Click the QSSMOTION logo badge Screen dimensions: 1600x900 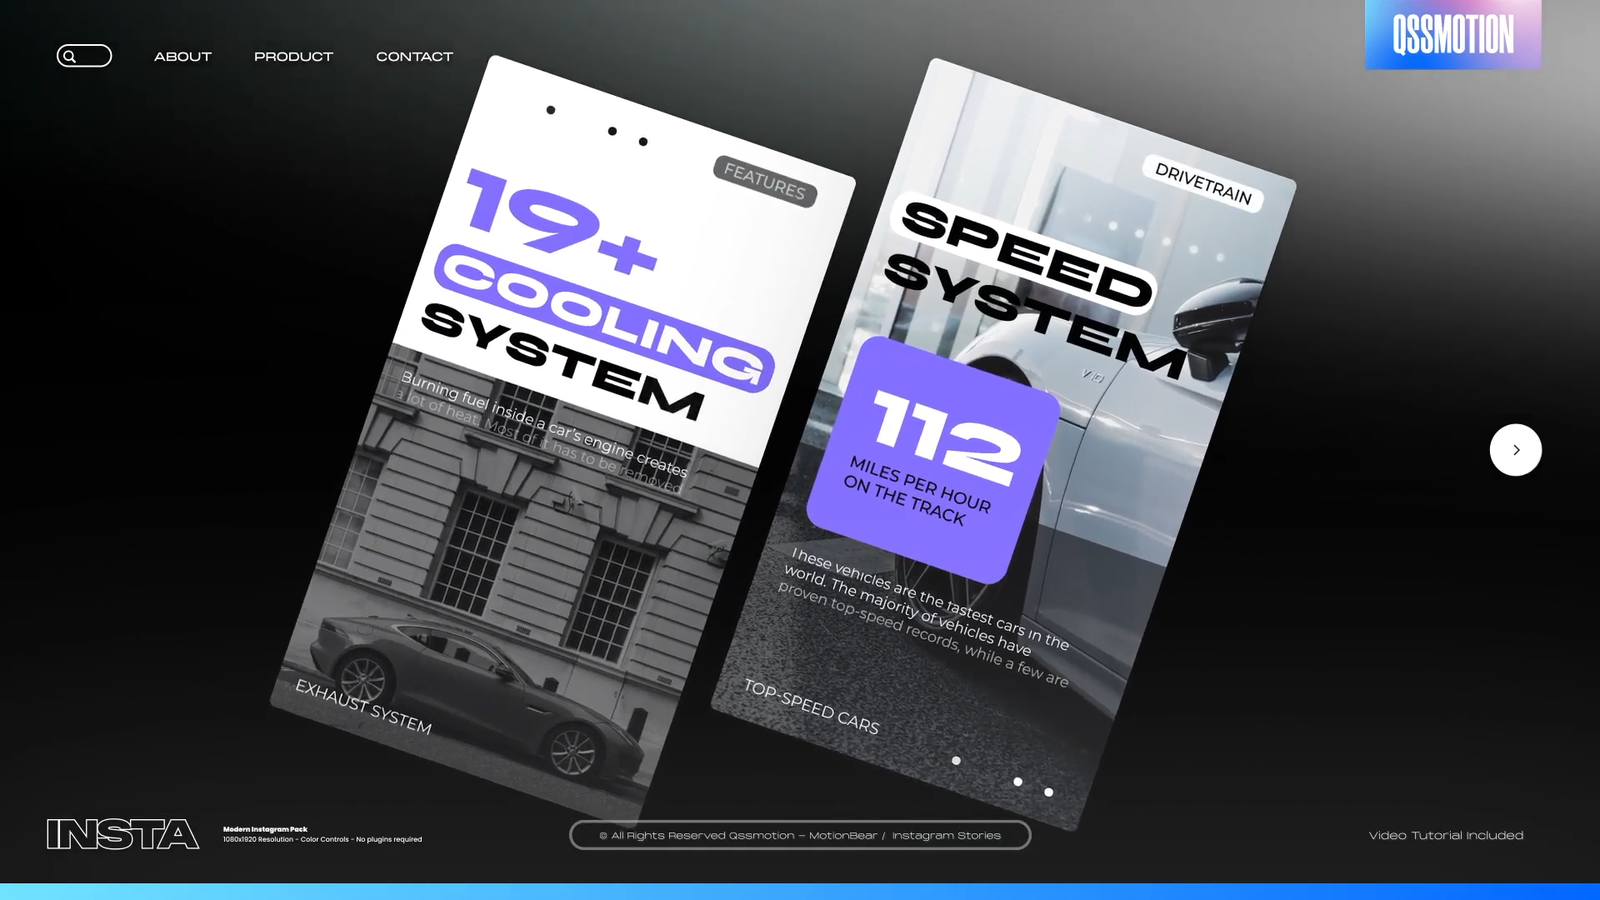click(1453, 35)
